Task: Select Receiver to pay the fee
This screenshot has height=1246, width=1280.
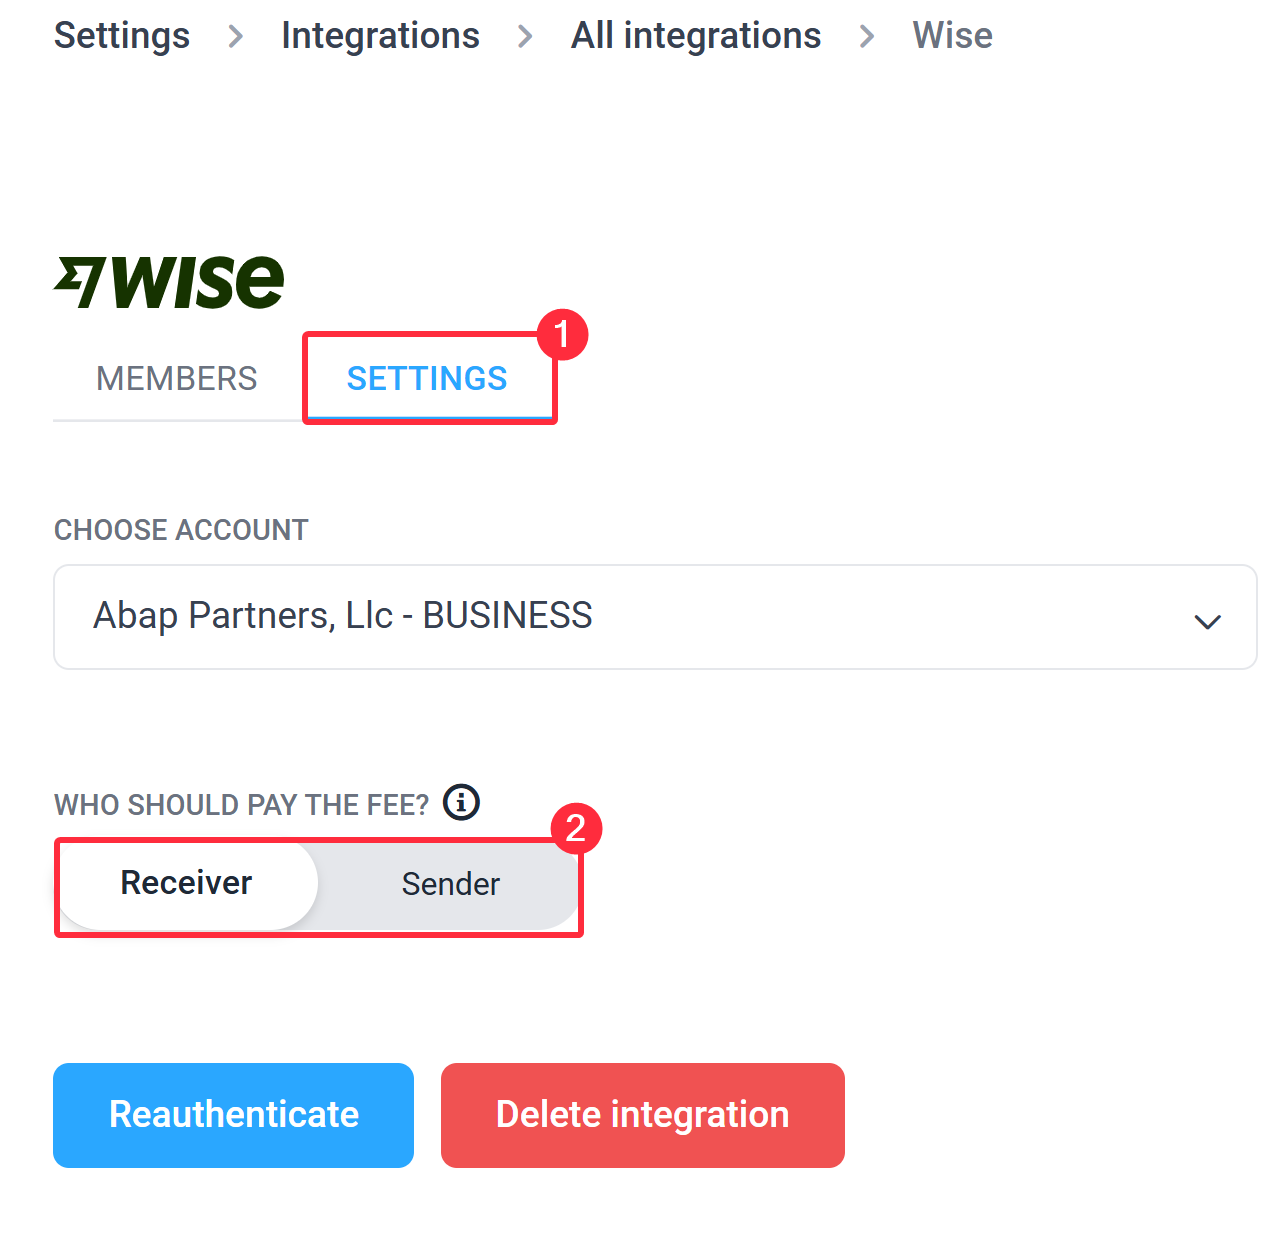Action: [187, 884]
